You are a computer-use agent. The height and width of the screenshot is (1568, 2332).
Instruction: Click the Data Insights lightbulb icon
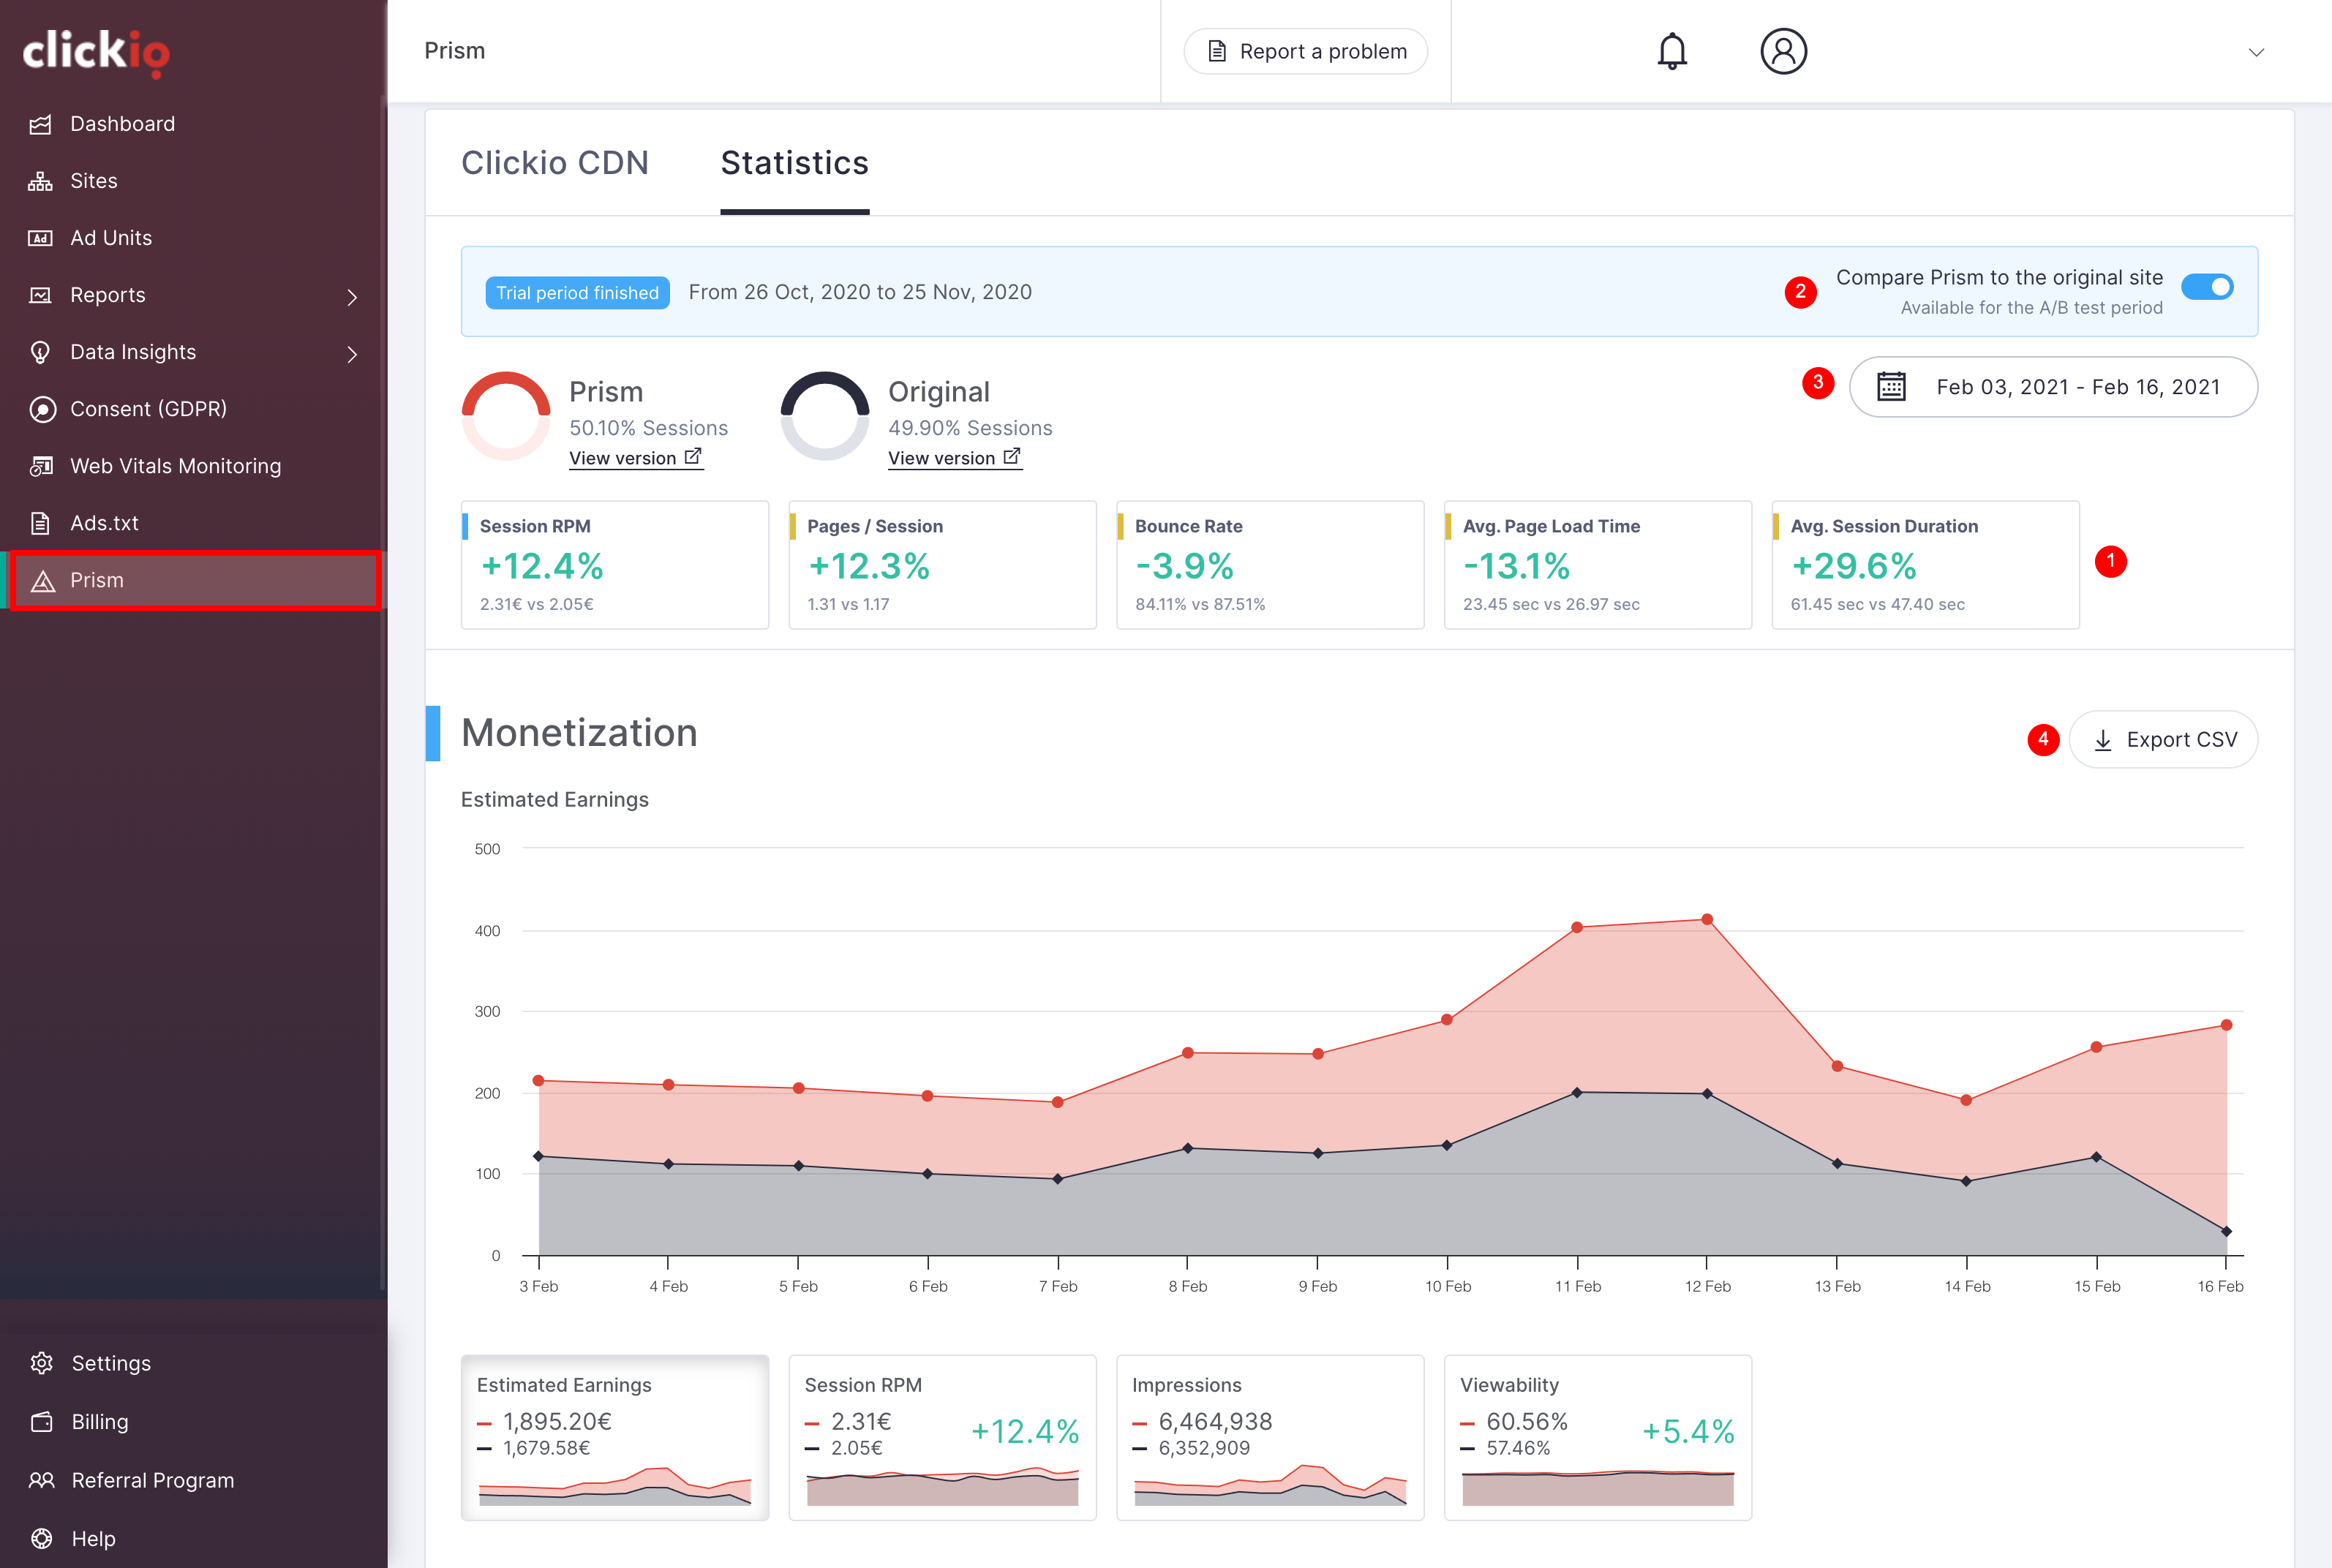(x=41, y=352)
